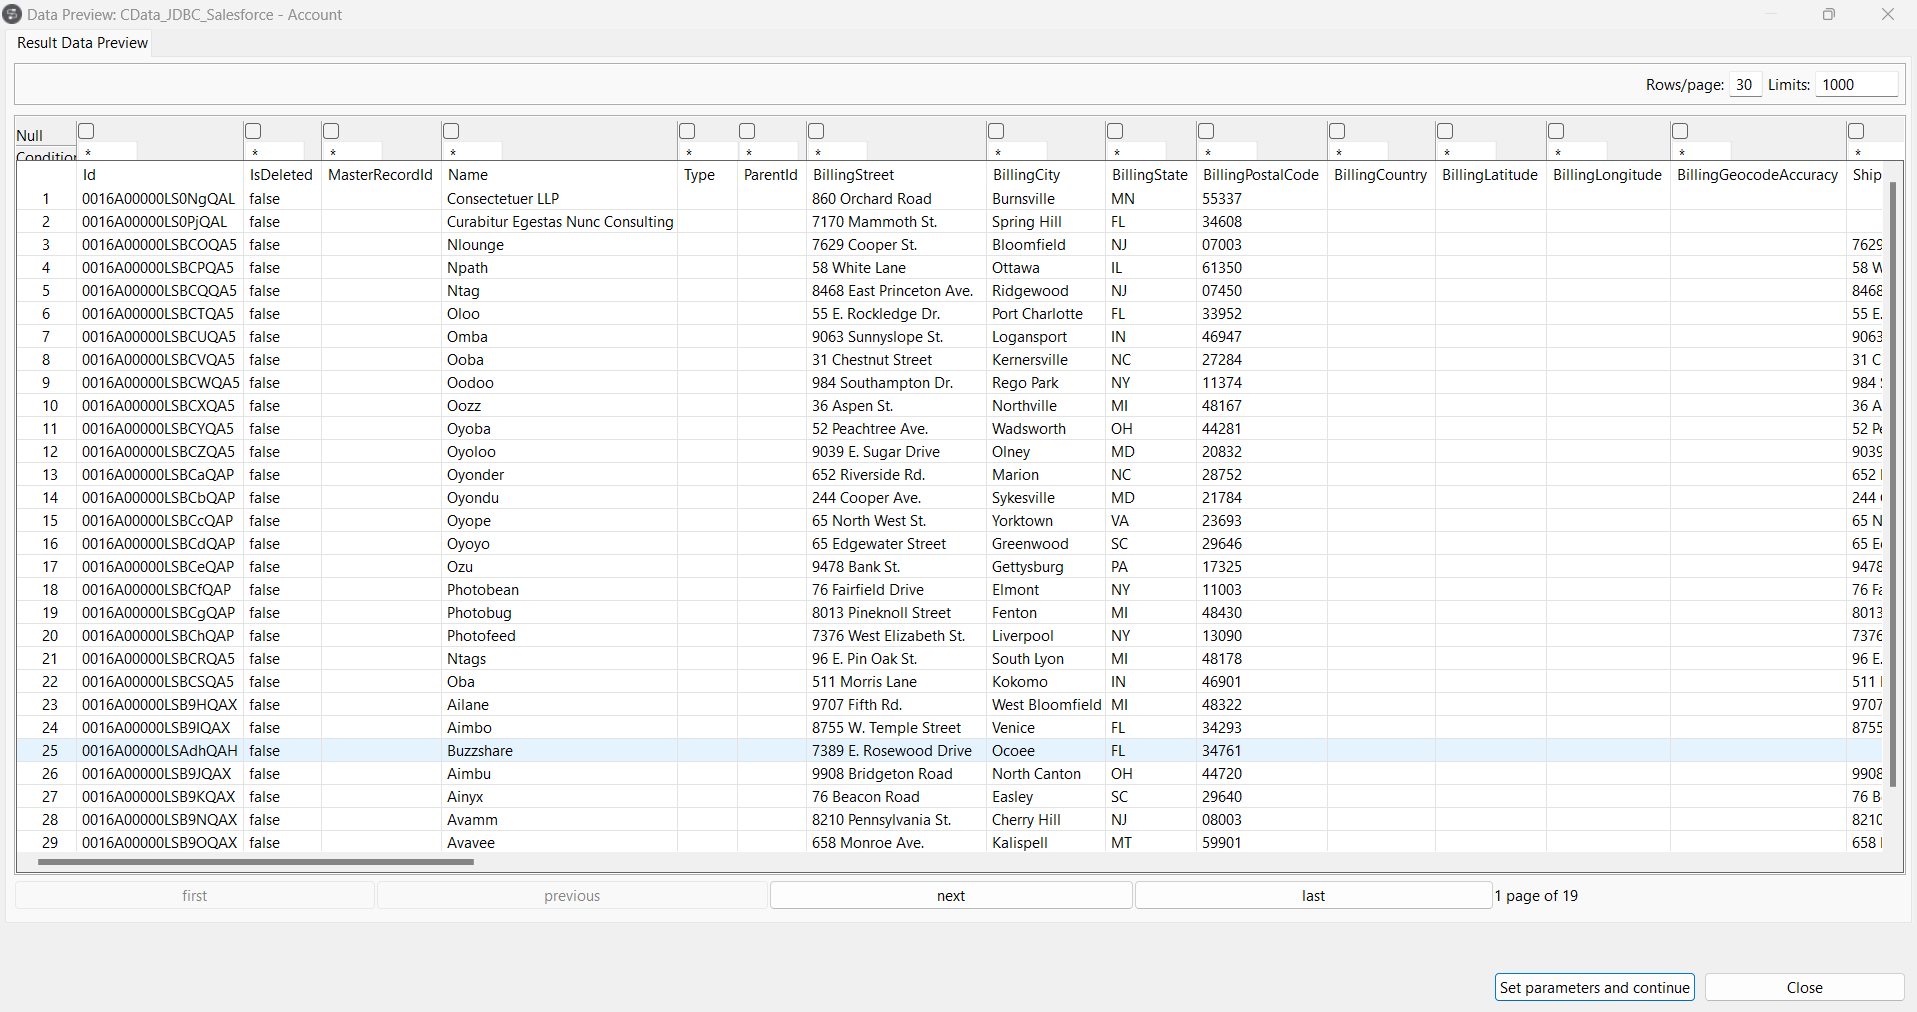Close the Data Preview window with X
The image size is (1917, 1012).
click(x=1887, y=14)
